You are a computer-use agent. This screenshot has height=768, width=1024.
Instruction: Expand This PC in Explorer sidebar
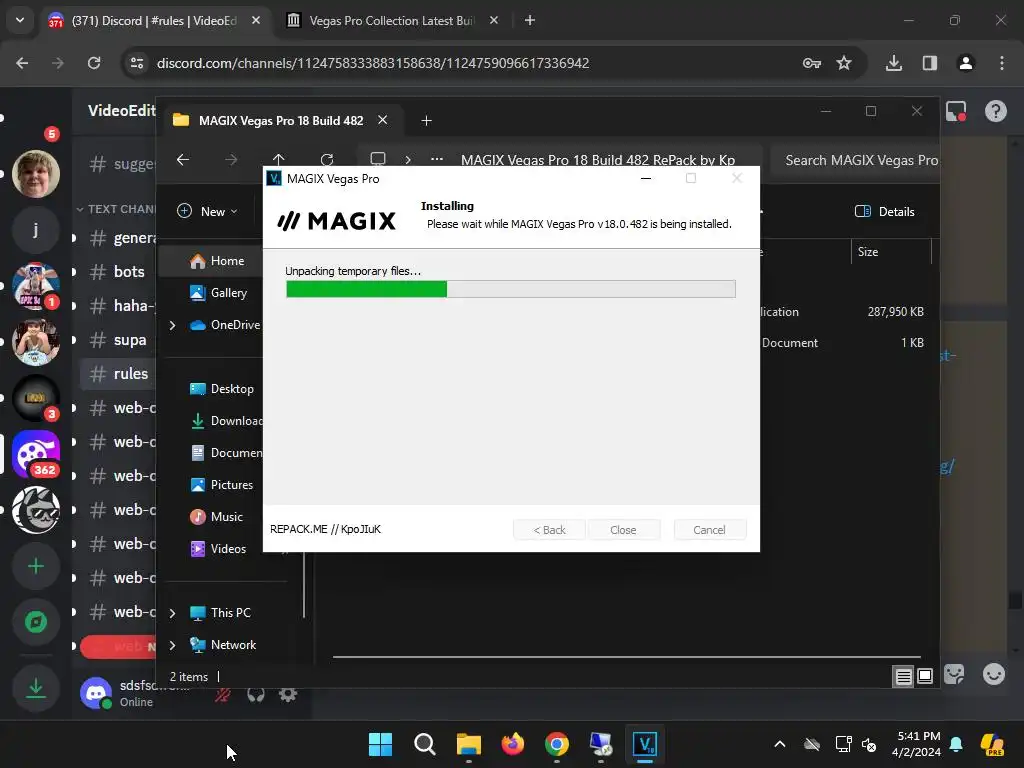[172, 613]
